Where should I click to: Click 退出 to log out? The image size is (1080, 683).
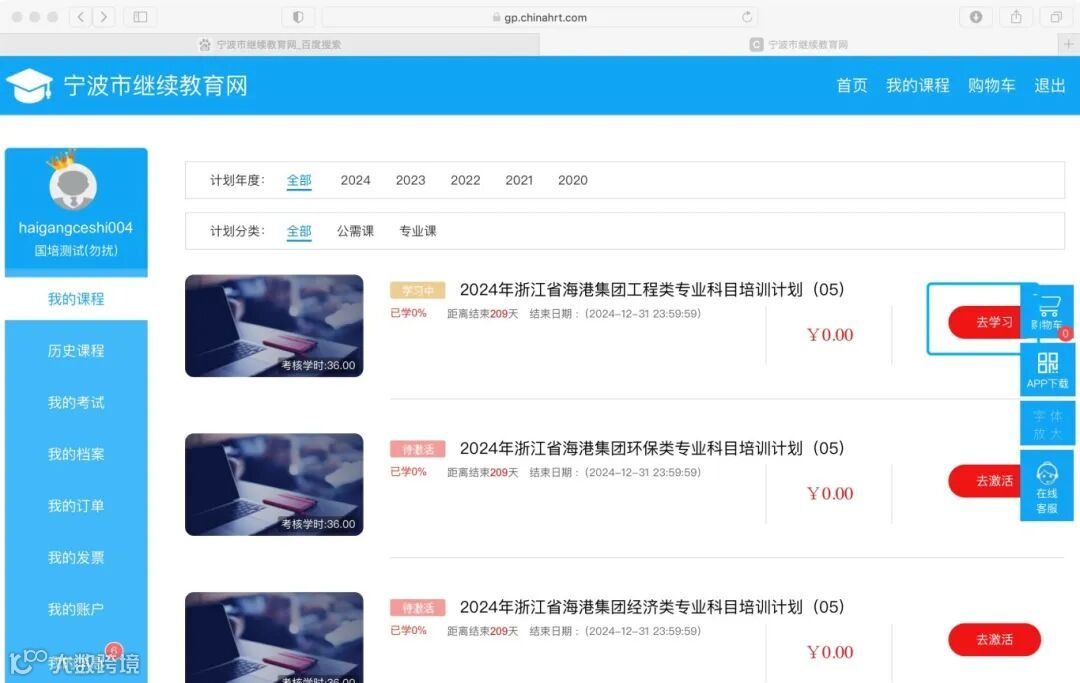(1050, 85)
